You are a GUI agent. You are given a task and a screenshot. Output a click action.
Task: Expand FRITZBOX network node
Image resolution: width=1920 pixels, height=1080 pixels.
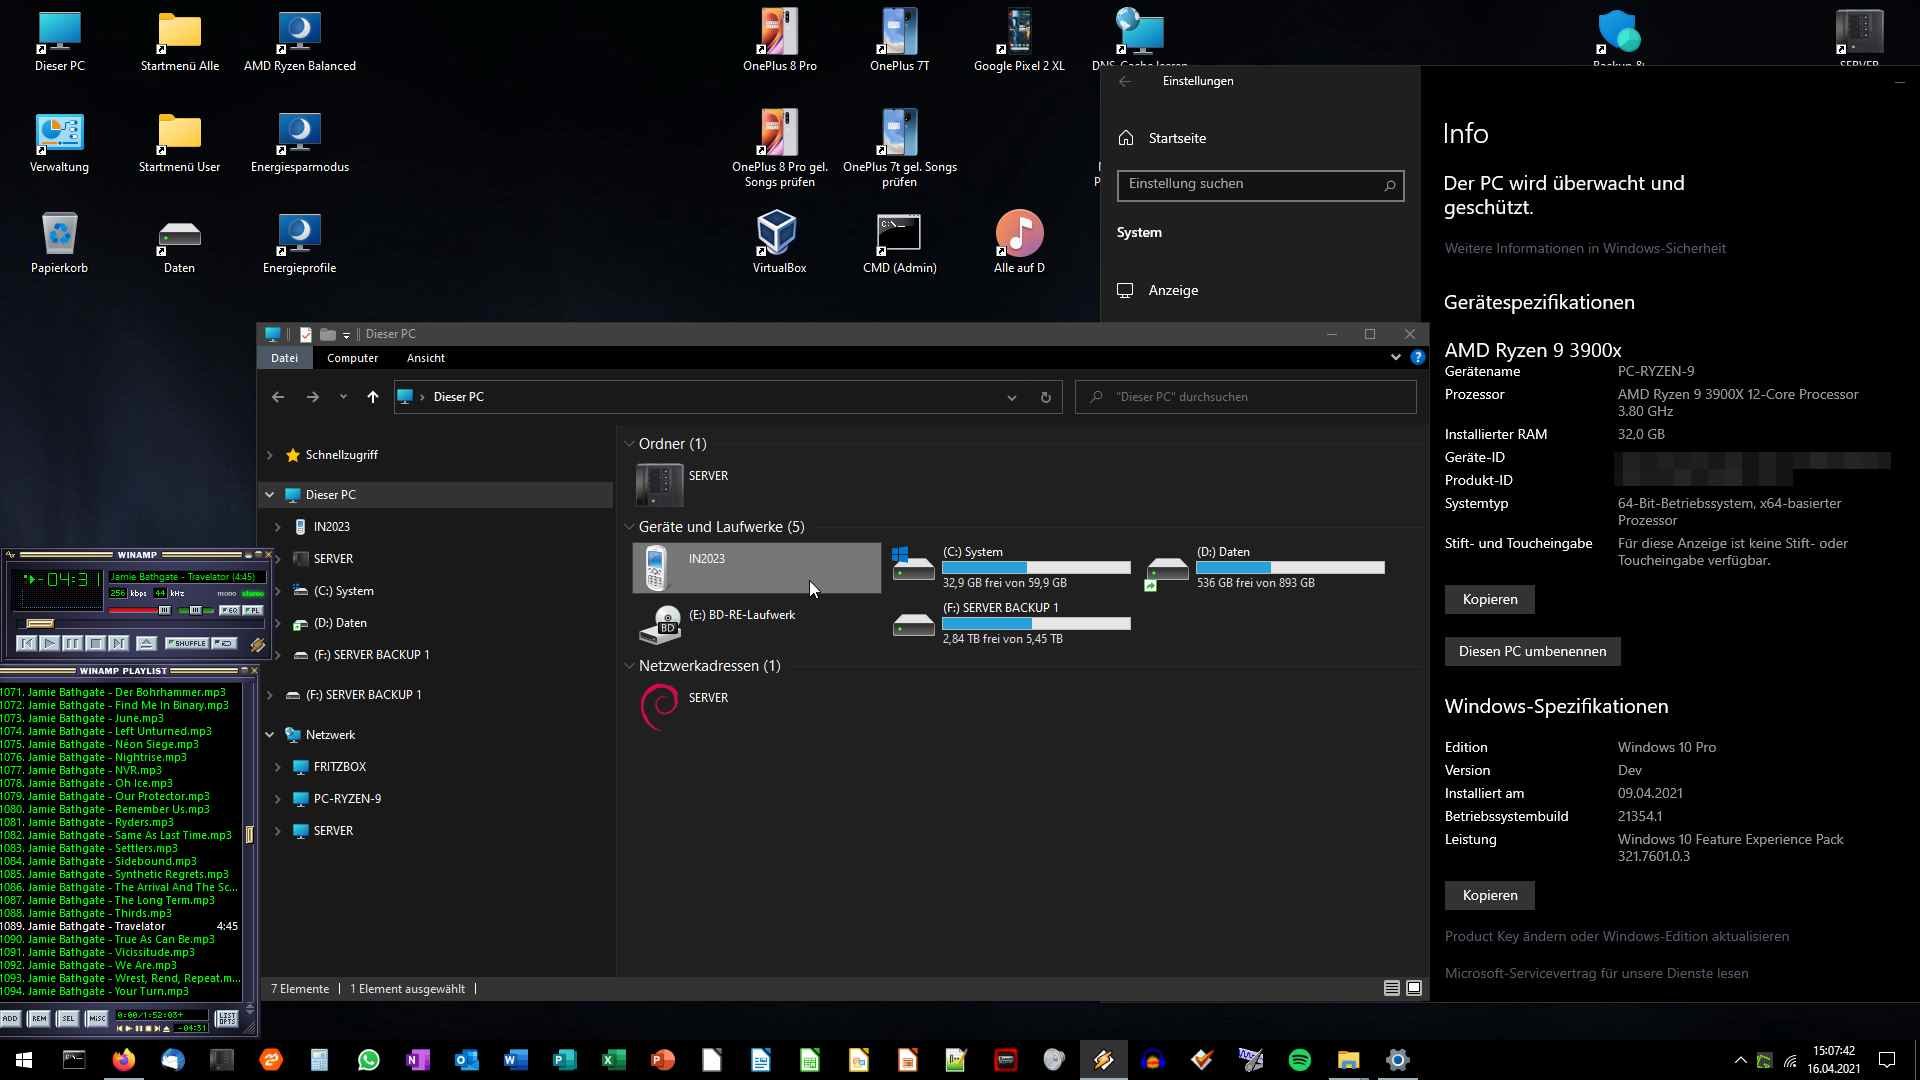(278, 767)
